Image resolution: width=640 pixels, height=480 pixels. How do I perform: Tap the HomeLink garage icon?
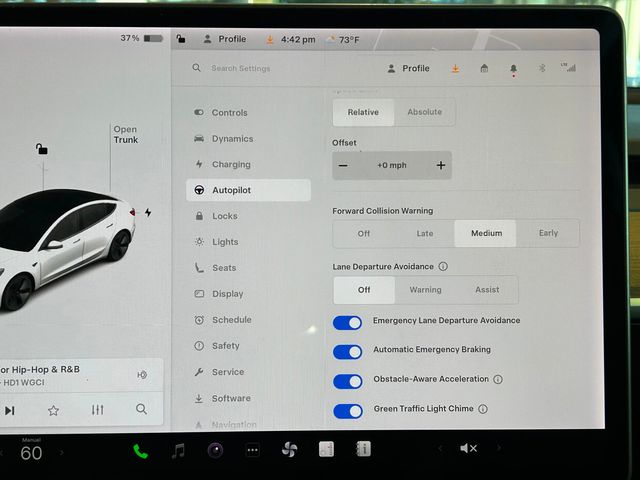tap(484, 68)
